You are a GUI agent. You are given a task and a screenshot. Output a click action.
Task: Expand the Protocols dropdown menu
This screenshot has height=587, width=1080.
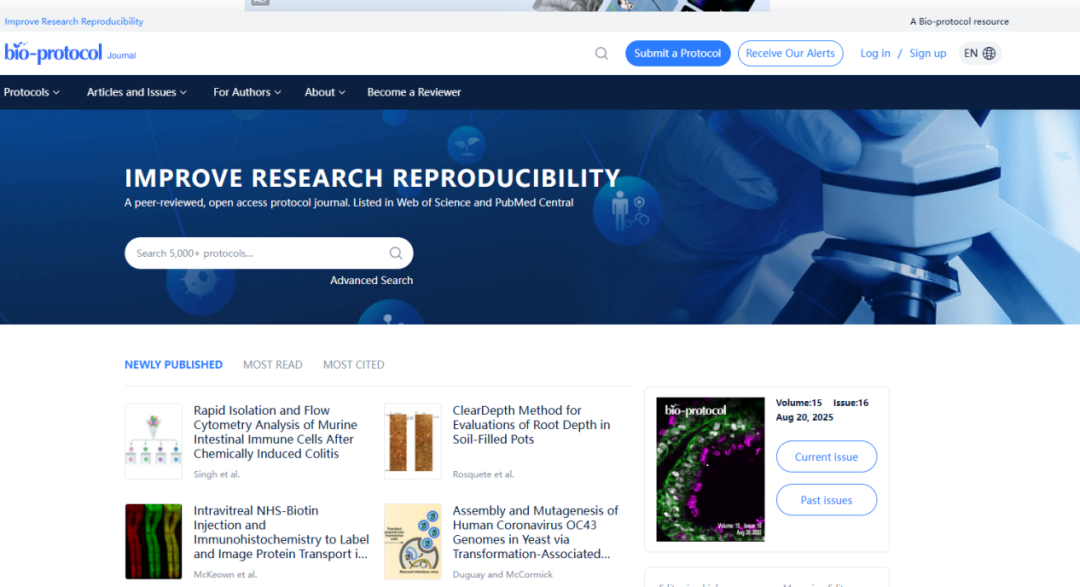(31, 92)
